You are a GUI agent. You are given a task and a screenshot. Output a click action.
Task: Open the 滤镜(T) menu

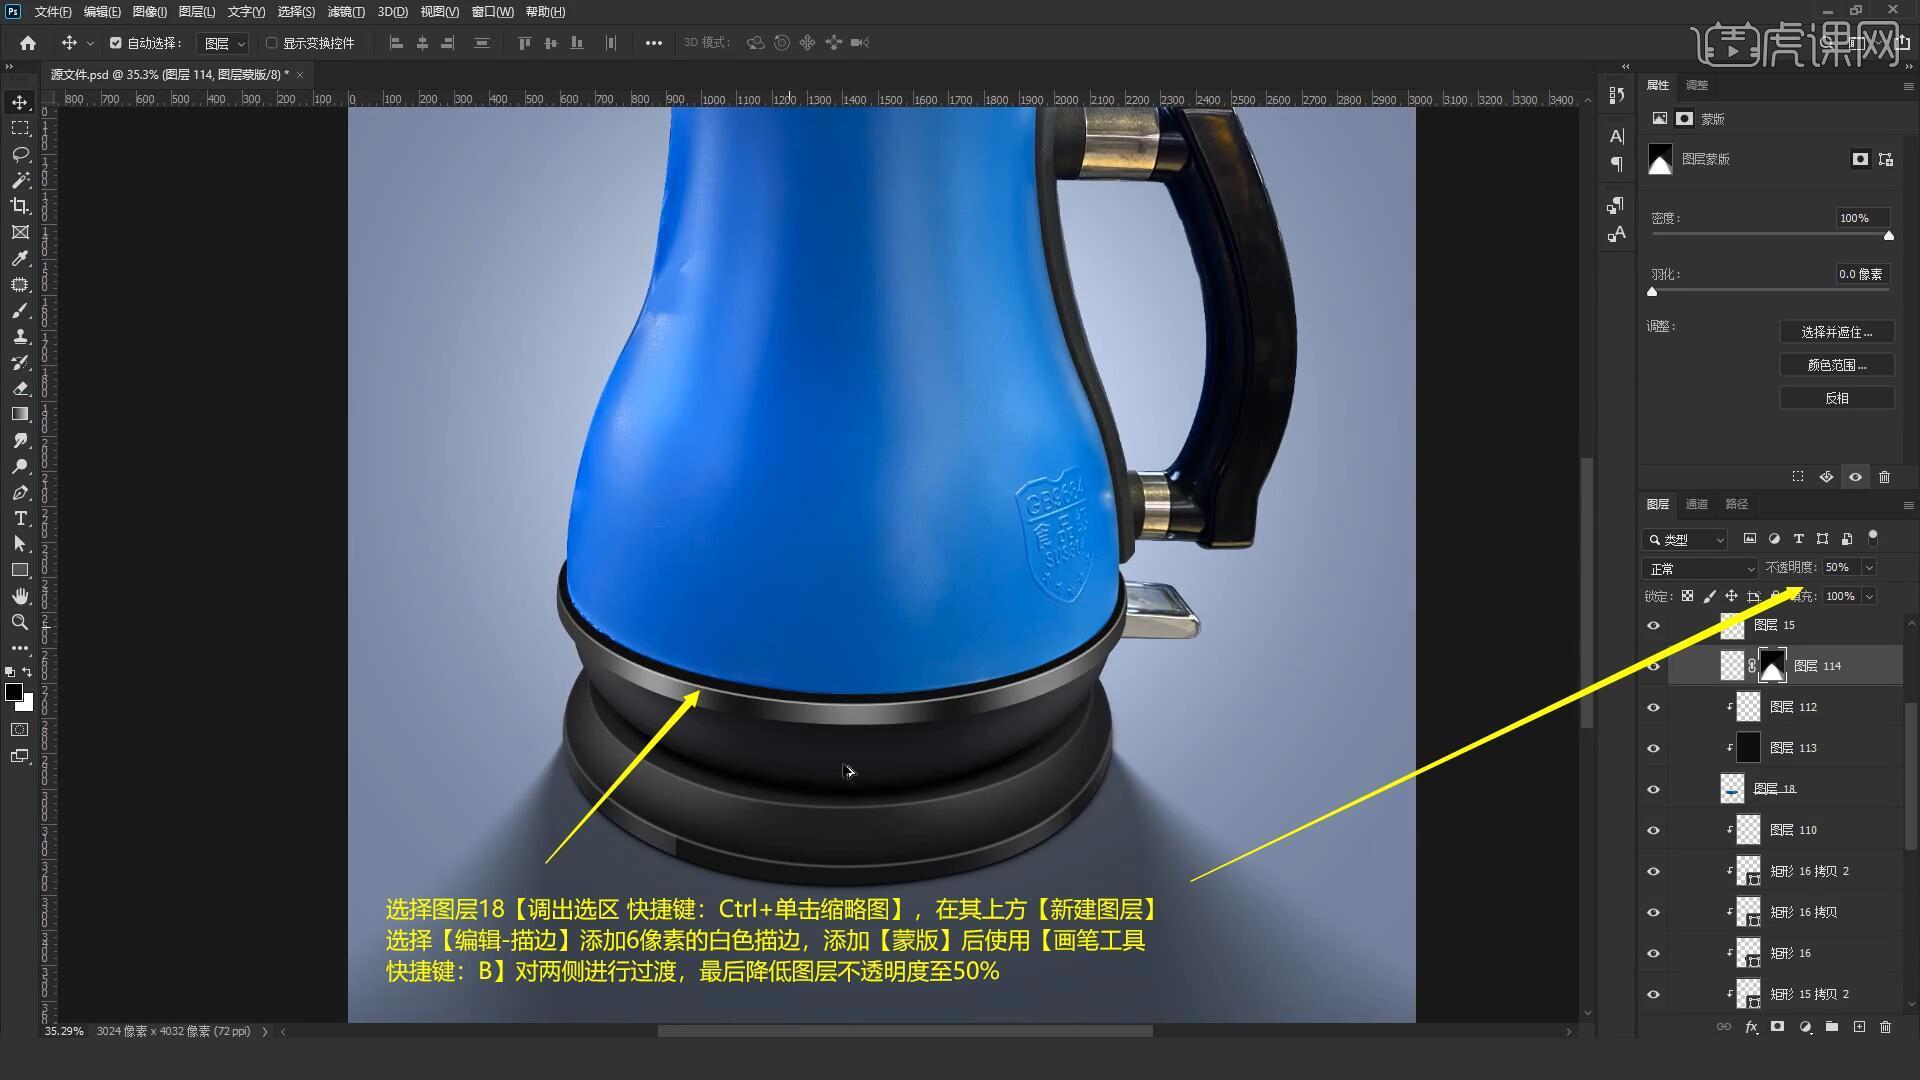[x=346, y=12]
